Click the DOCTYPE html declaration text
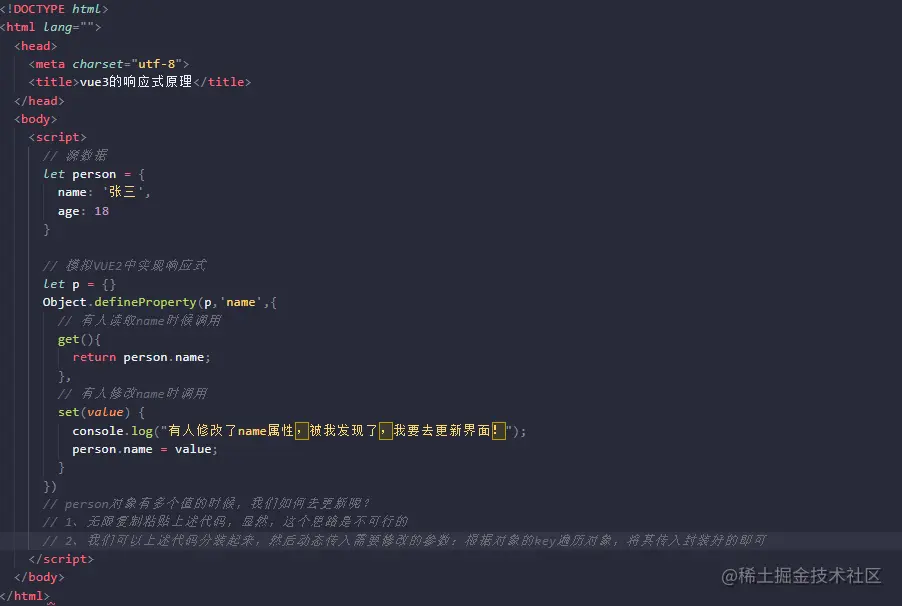902x606 pixels. coord(54,9)
